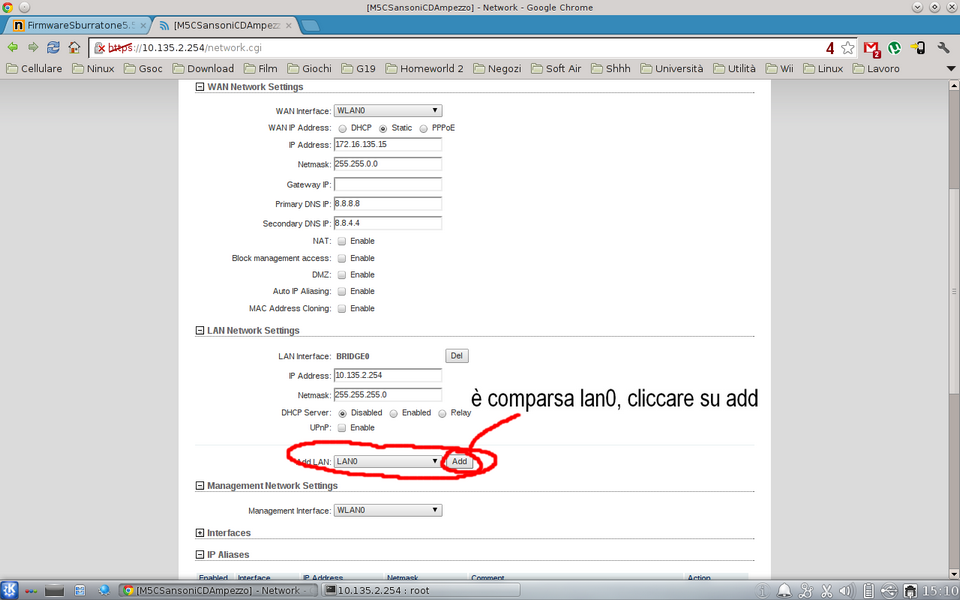The width and height of the screenshot is (960, 600).
Task: Select DHCP for WAN IP Address
Action: pos(343,128)
